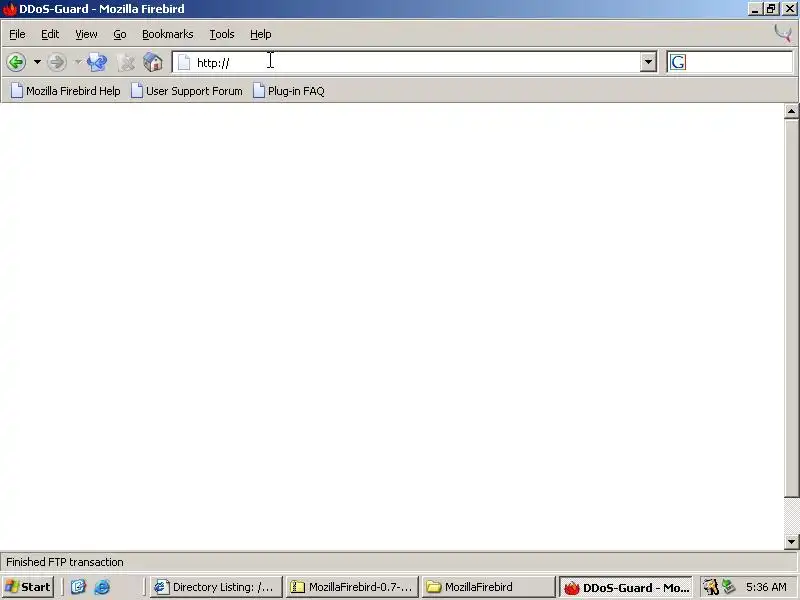Open the User Support Forum bookmark
This screenshot has width=800, height=600.
(187, 91)
